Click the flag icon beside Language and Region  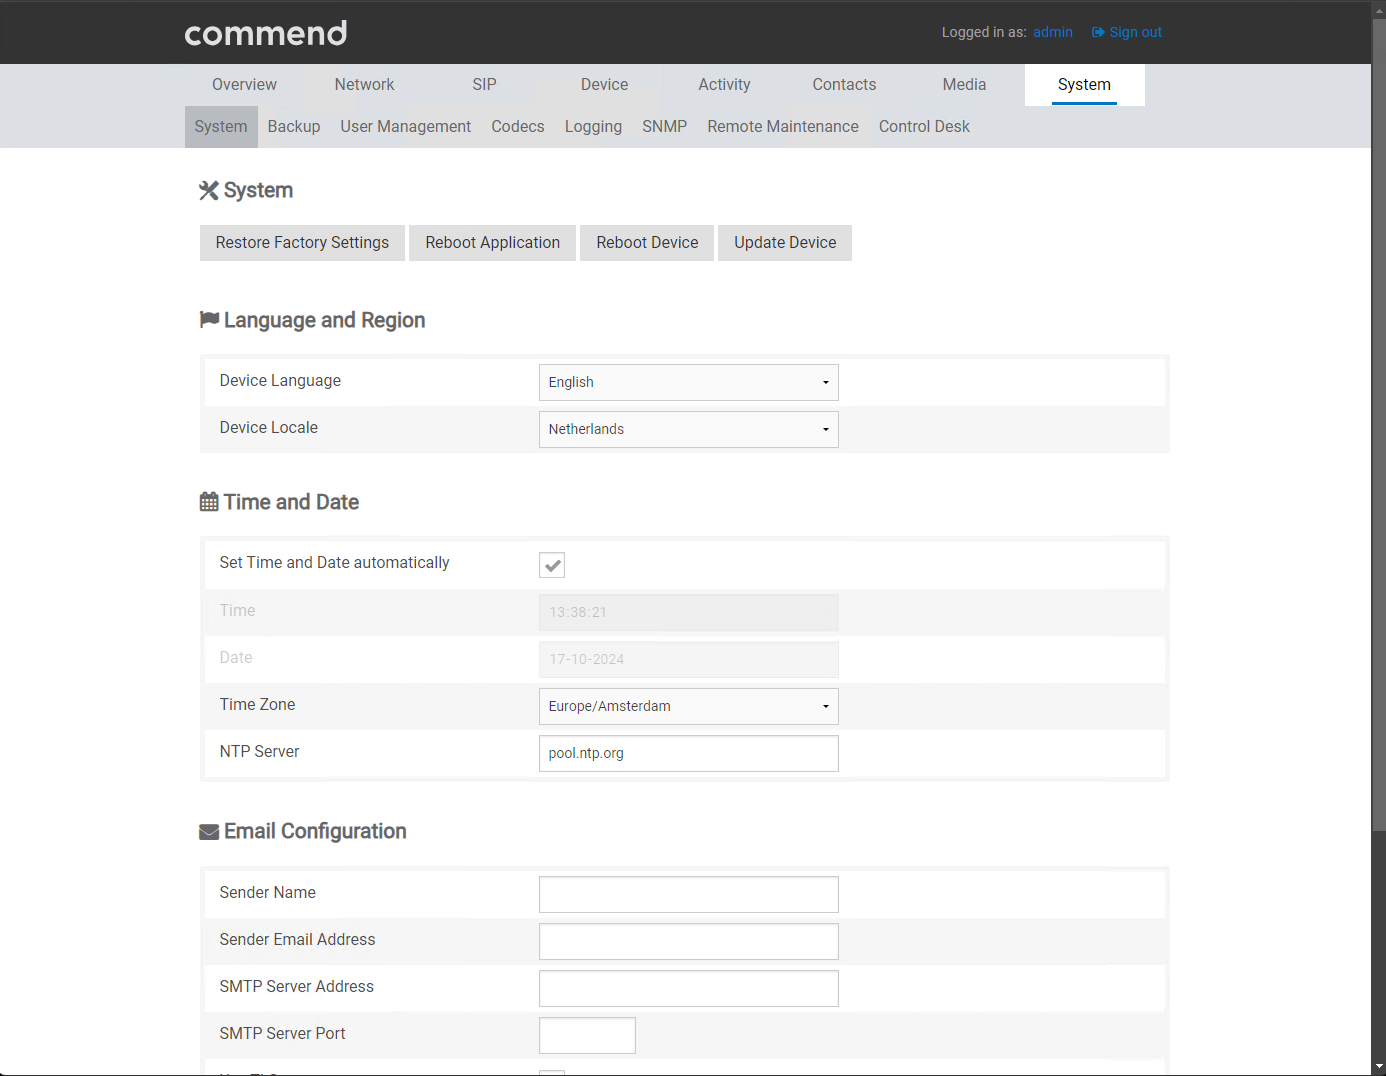pyautogui.click(x=209, y=320)
